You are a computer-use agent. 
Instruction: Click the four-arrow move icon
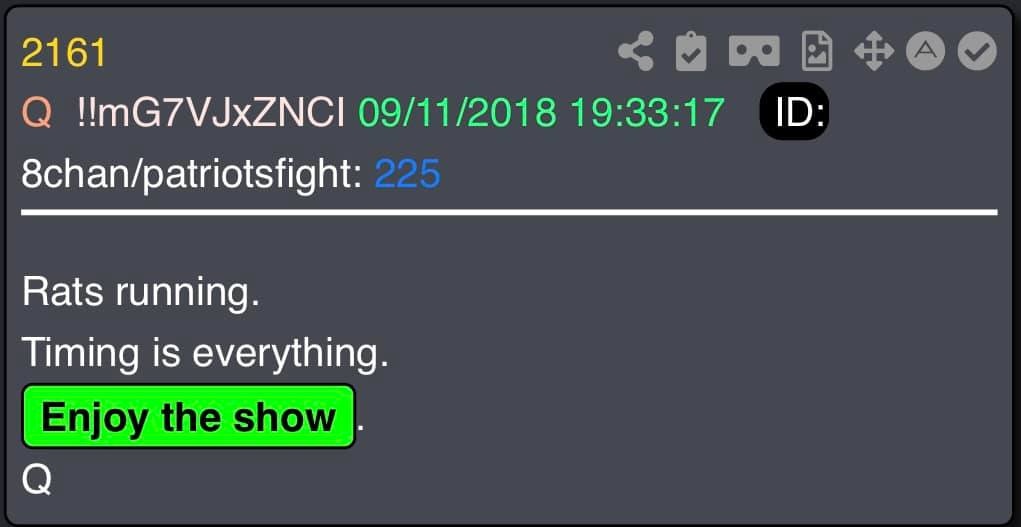click(x=874, y=51)
